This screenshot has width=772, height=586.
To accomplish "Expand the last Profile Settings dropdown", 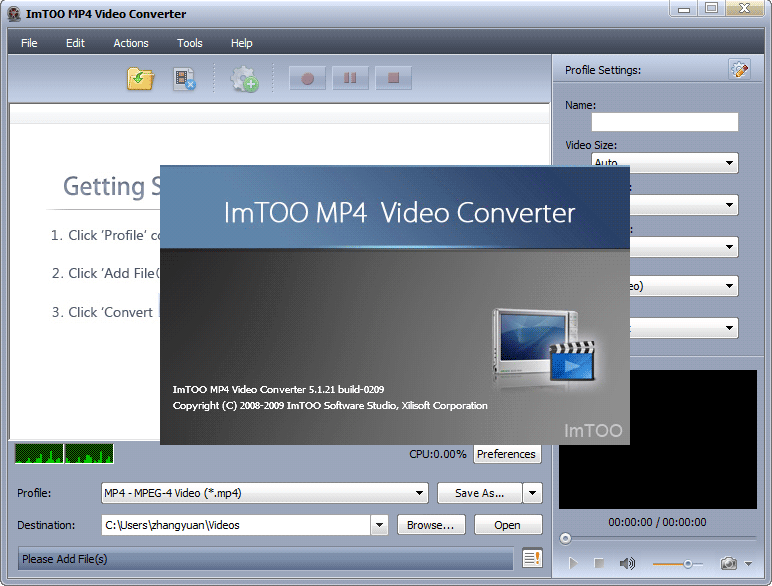I will pyautogui.click(x=729, y=328).
